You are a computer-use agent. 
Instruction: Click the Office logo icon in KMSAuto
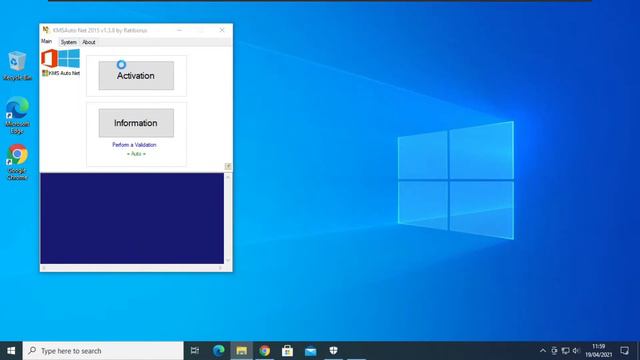click(49, 58)
